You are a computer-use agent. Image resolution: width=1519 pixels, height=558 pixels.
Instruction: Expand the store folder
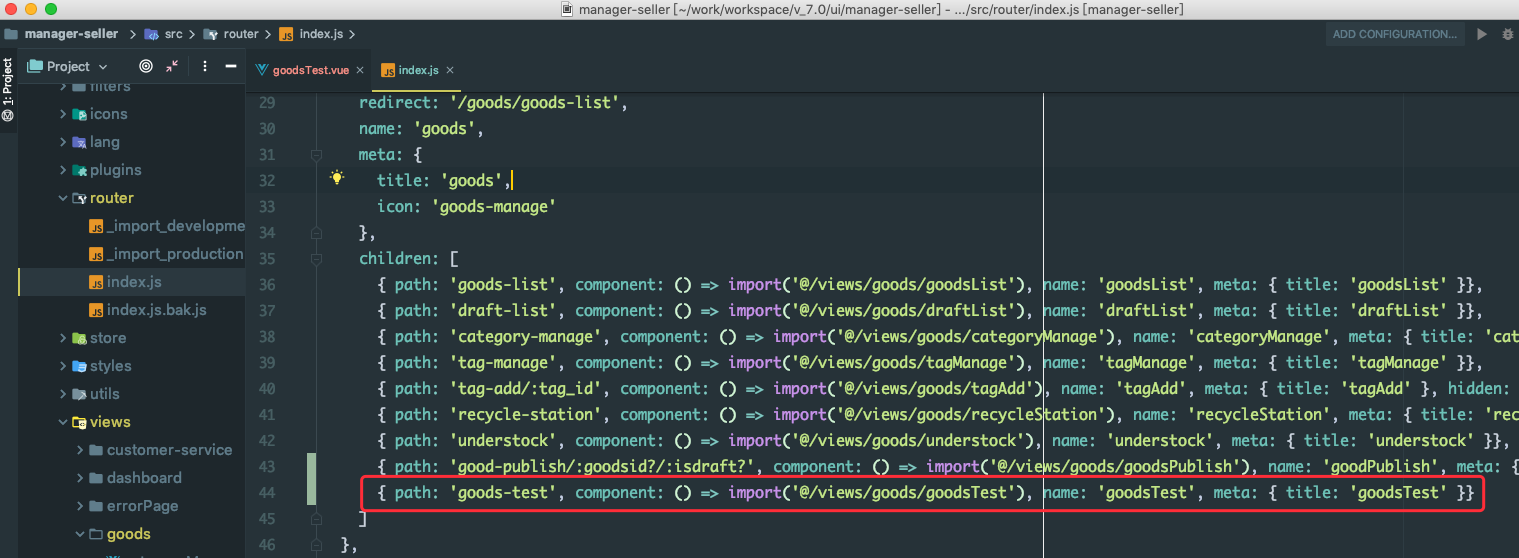click(x=63, y=338)
